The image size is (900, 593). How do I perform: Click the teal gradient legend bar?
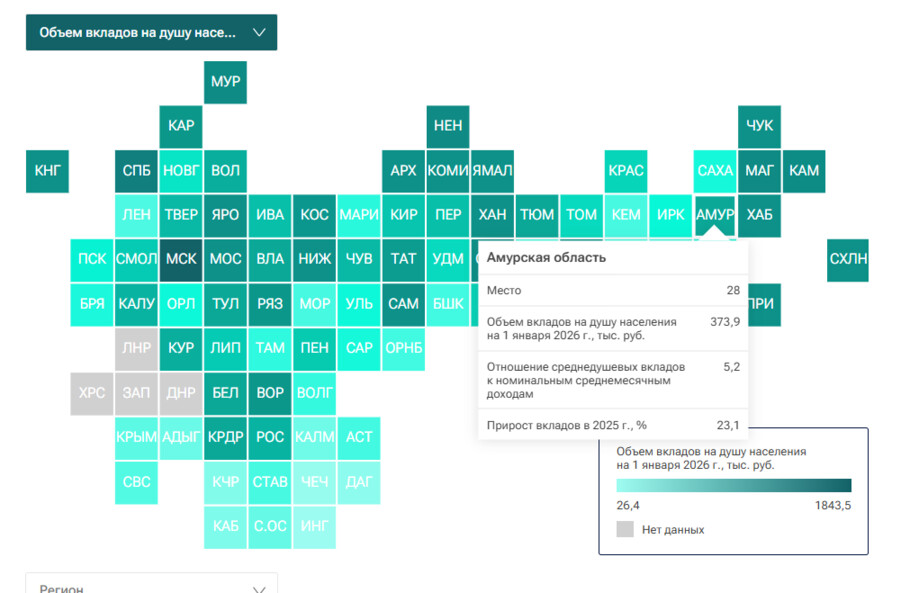click(734, 486)
